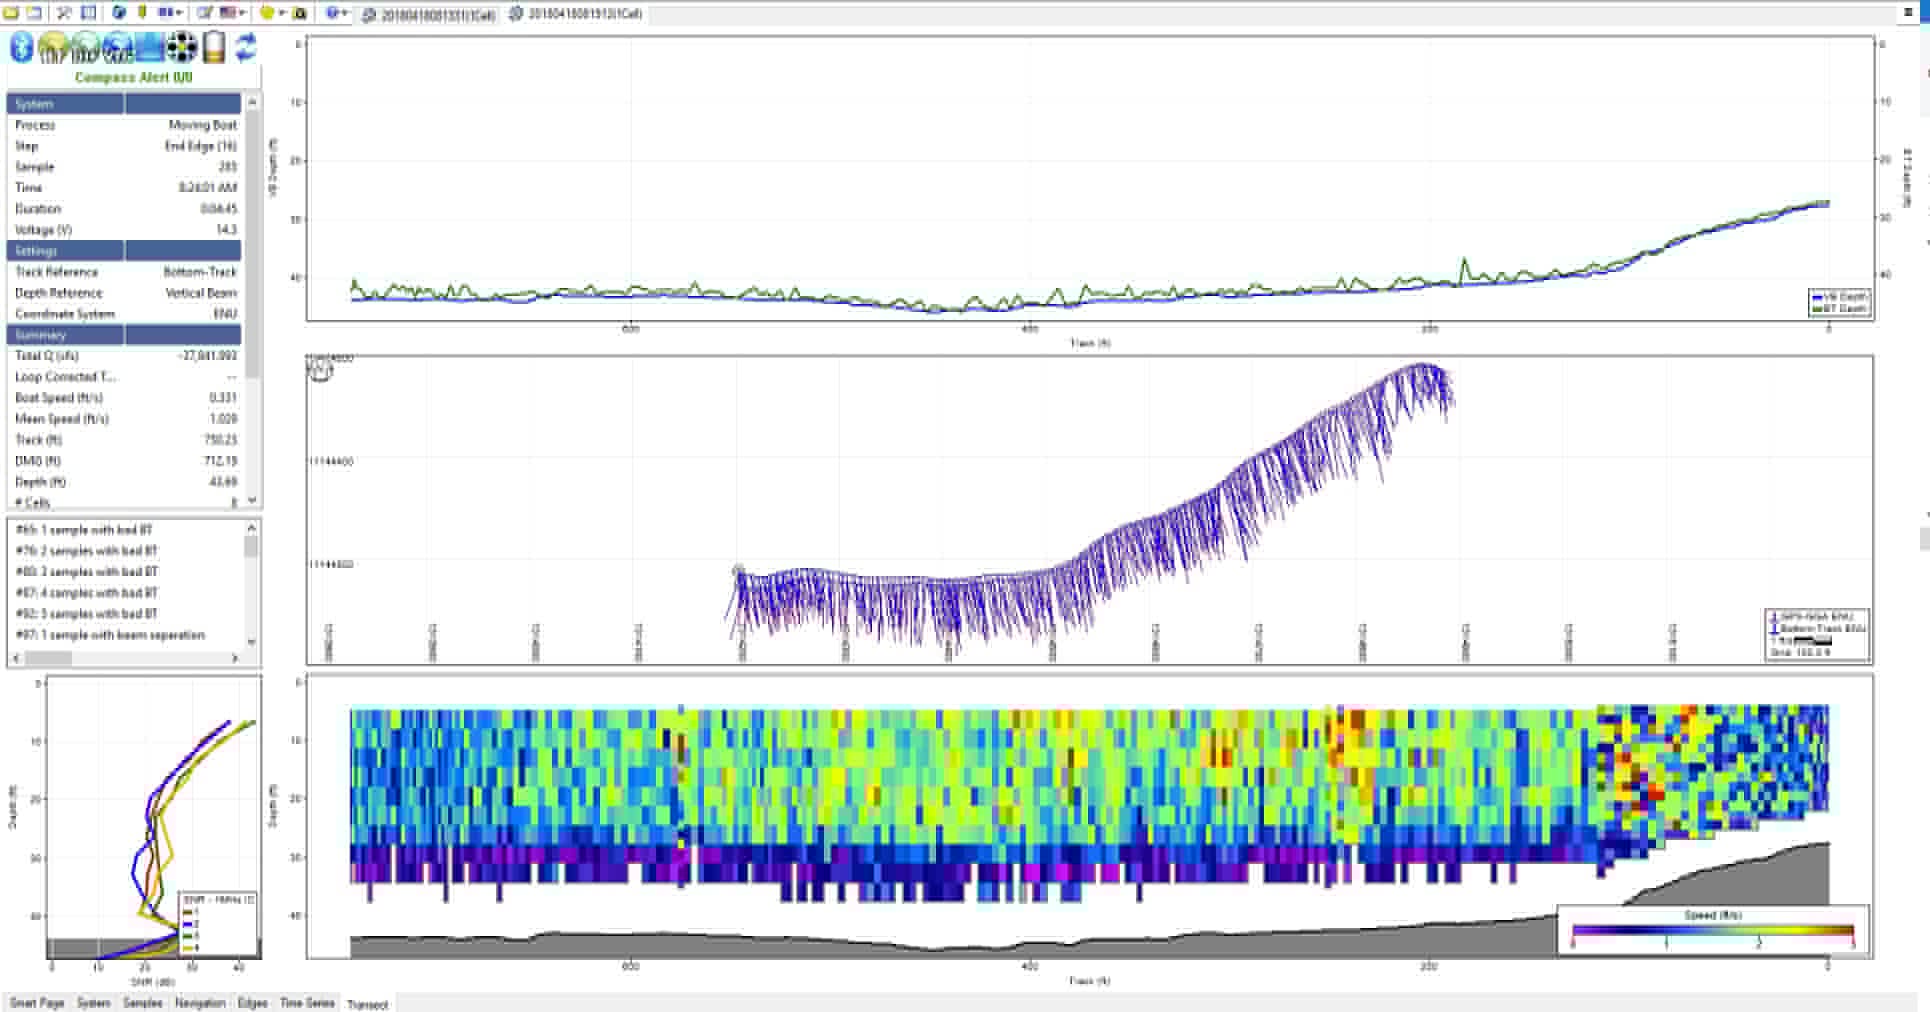This screenshot has height=1012, width=1930.
Task: Click the camera screenshot icon in toolbar
Action: click(299, 13)
